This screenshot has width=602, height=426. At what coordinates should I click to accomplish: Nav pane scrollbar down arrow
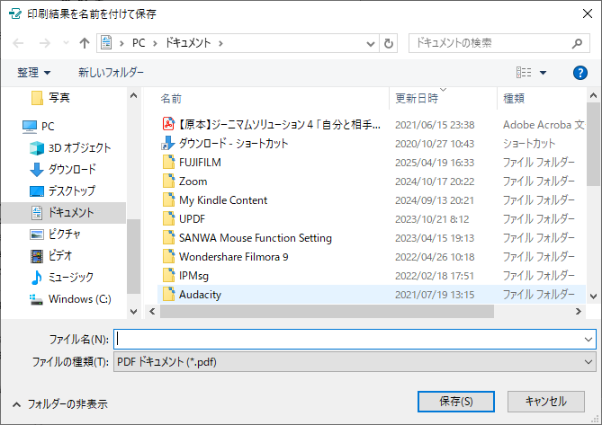tap(133, 311)
